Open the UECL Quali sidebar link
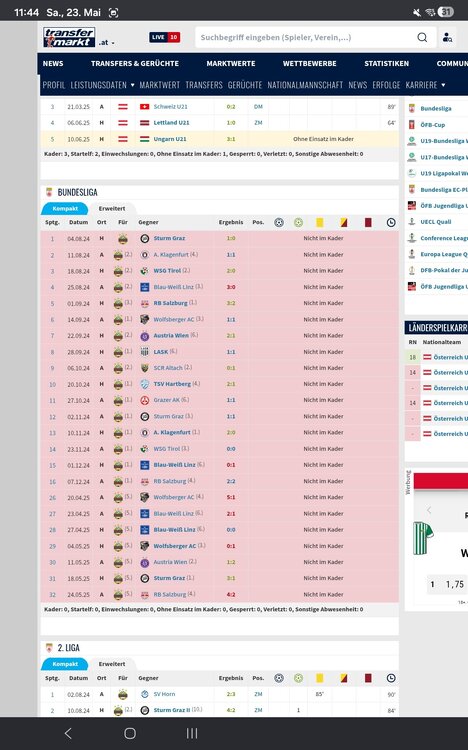Viewport: 468px width, 750px height. click(435, 222)
